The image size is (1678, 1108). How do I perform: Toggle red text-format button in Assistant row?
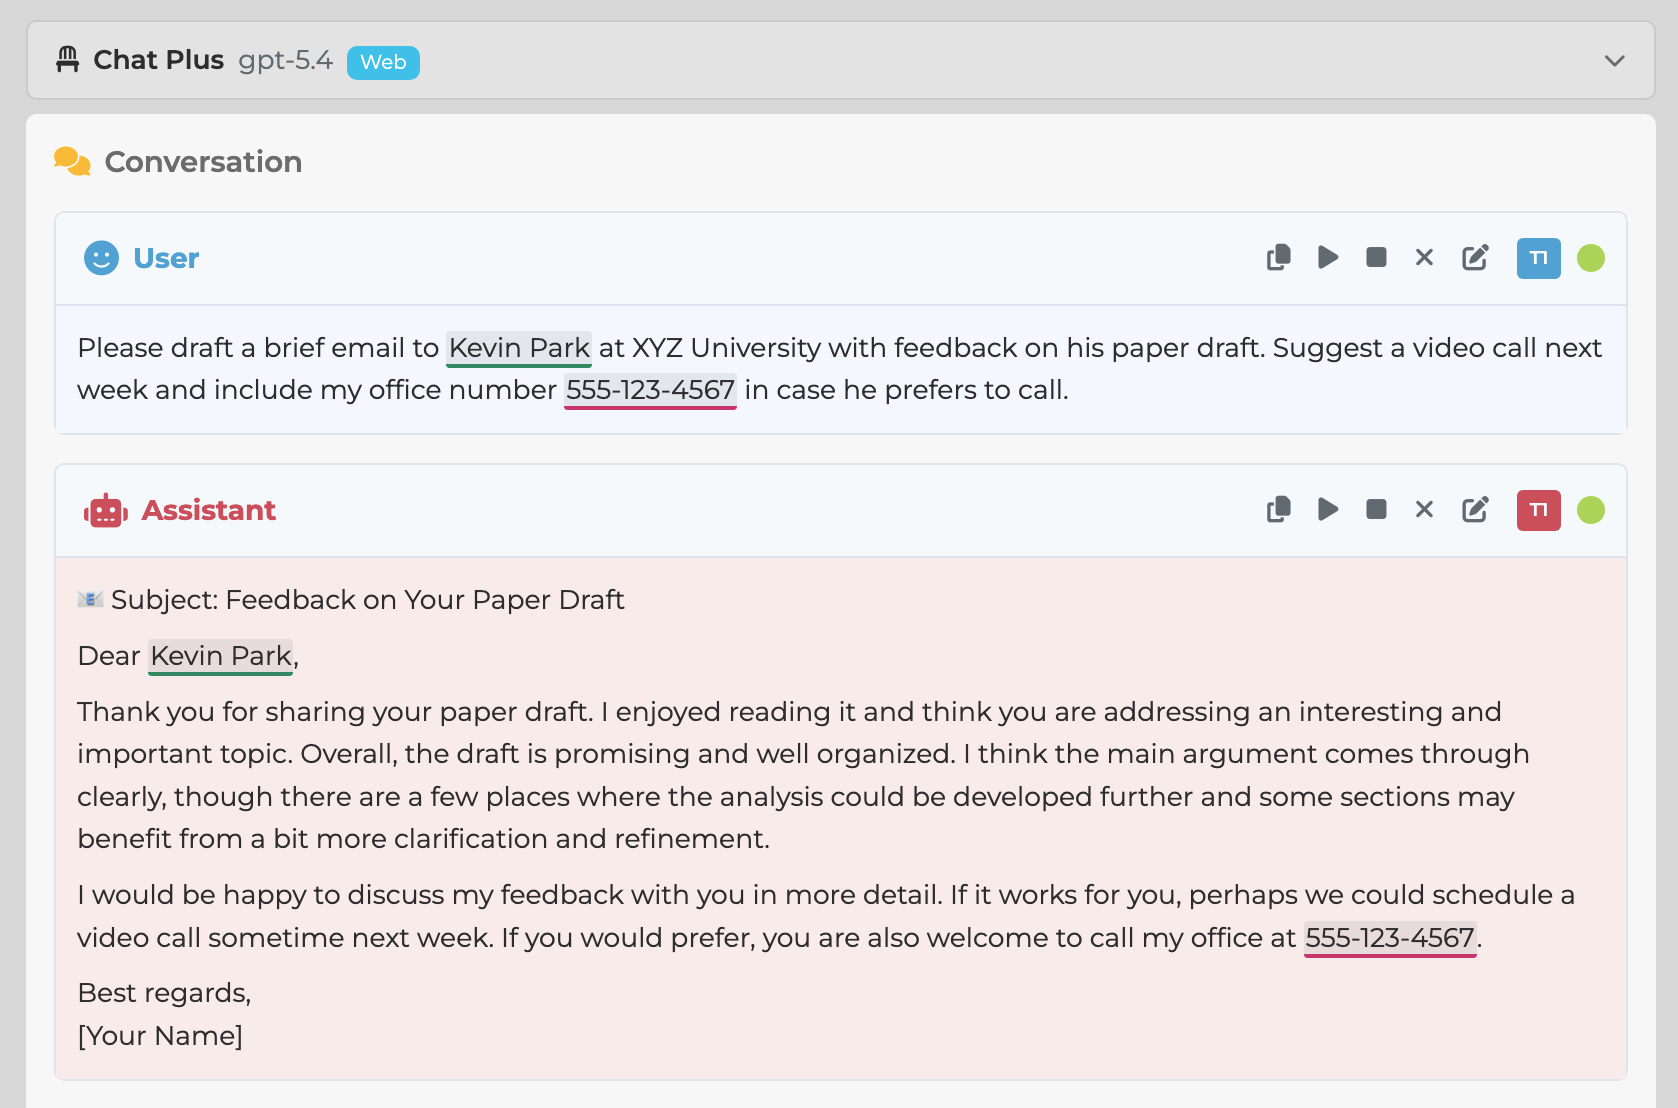tap(1539, 510)
